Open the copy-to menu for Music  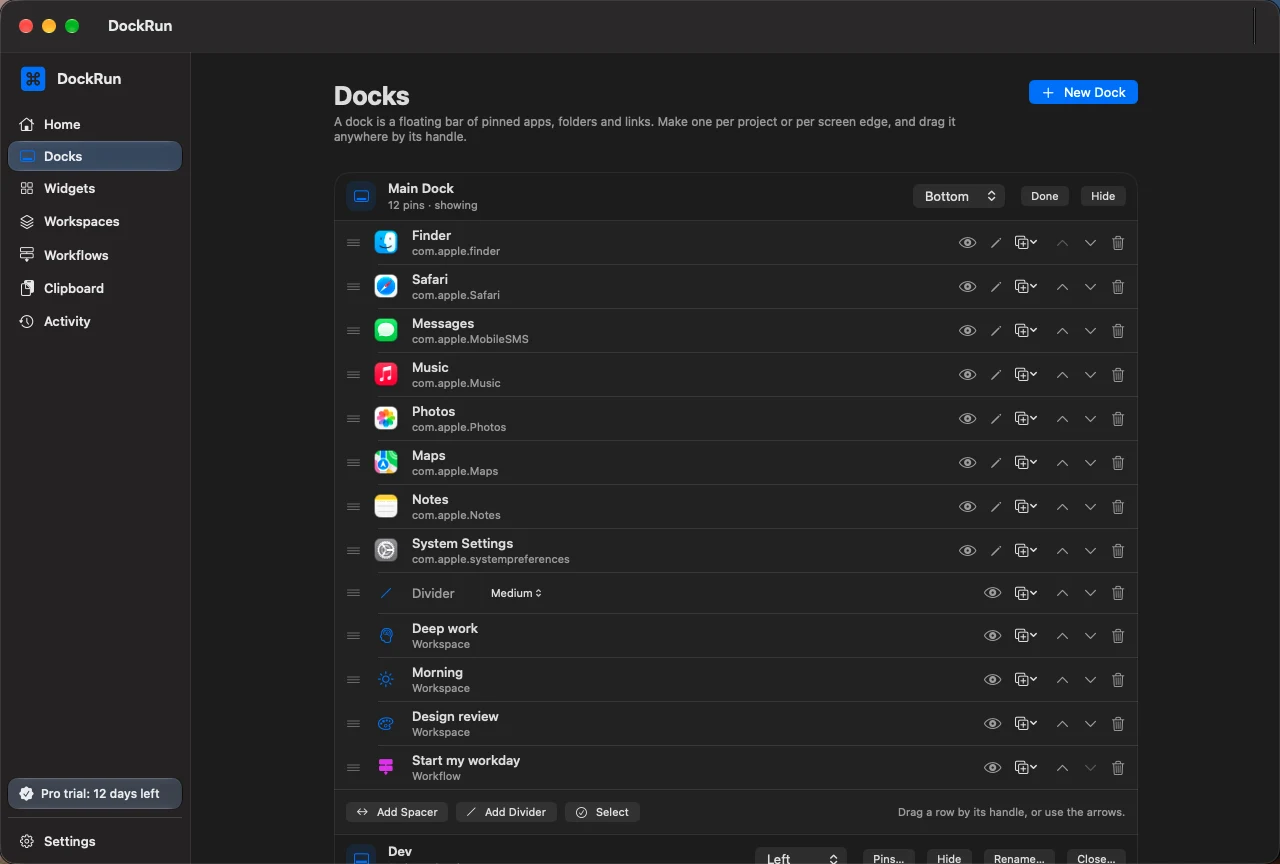point(1026,375)
